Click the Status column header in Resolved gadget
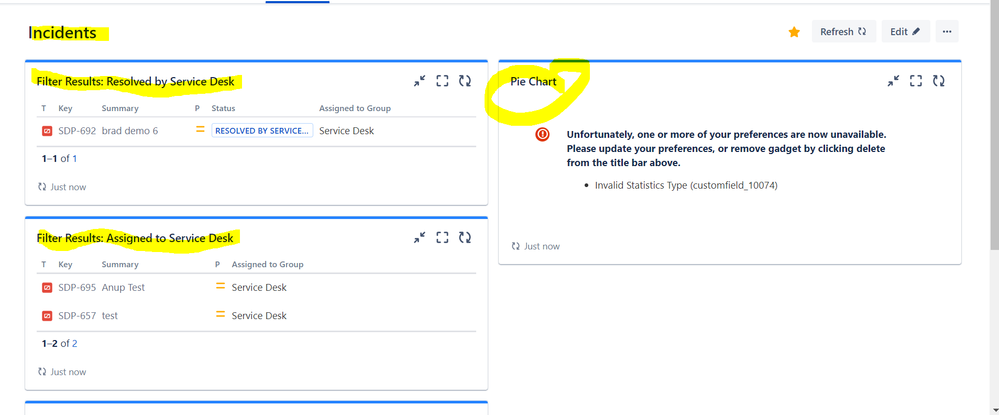Image resolution: width=999 pixels, height=415 pixels. pyautogui.click(x=223, y=108)
